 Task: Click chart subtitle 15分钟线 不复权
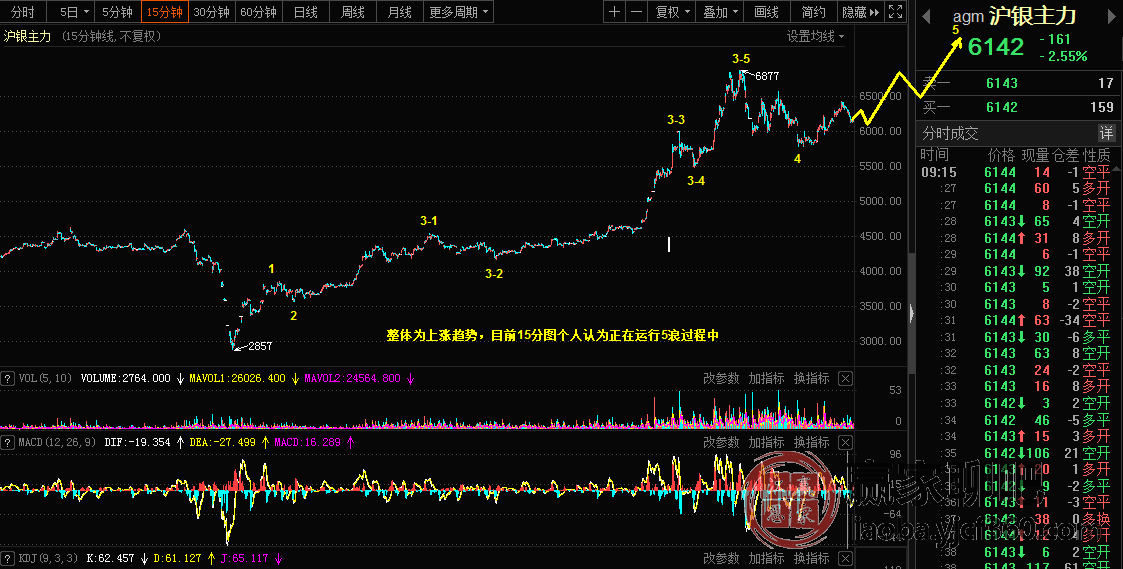pyautogui.click(x=112, y=37)
